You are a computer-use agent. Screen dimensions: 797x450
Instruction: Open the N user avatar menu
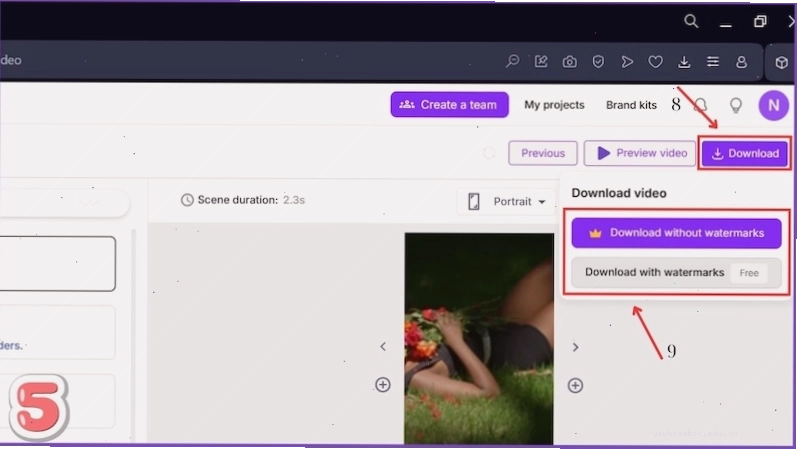point(774,105)
